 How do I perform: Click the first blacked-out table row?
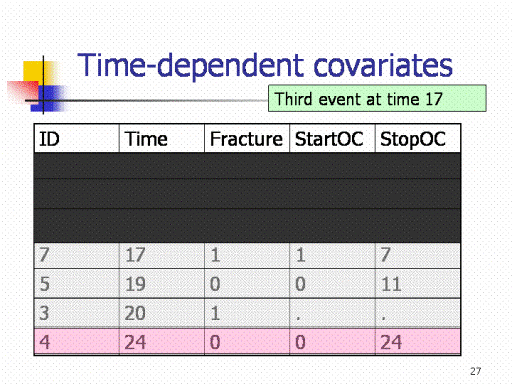pyautogui.click(x=247, y=166)
